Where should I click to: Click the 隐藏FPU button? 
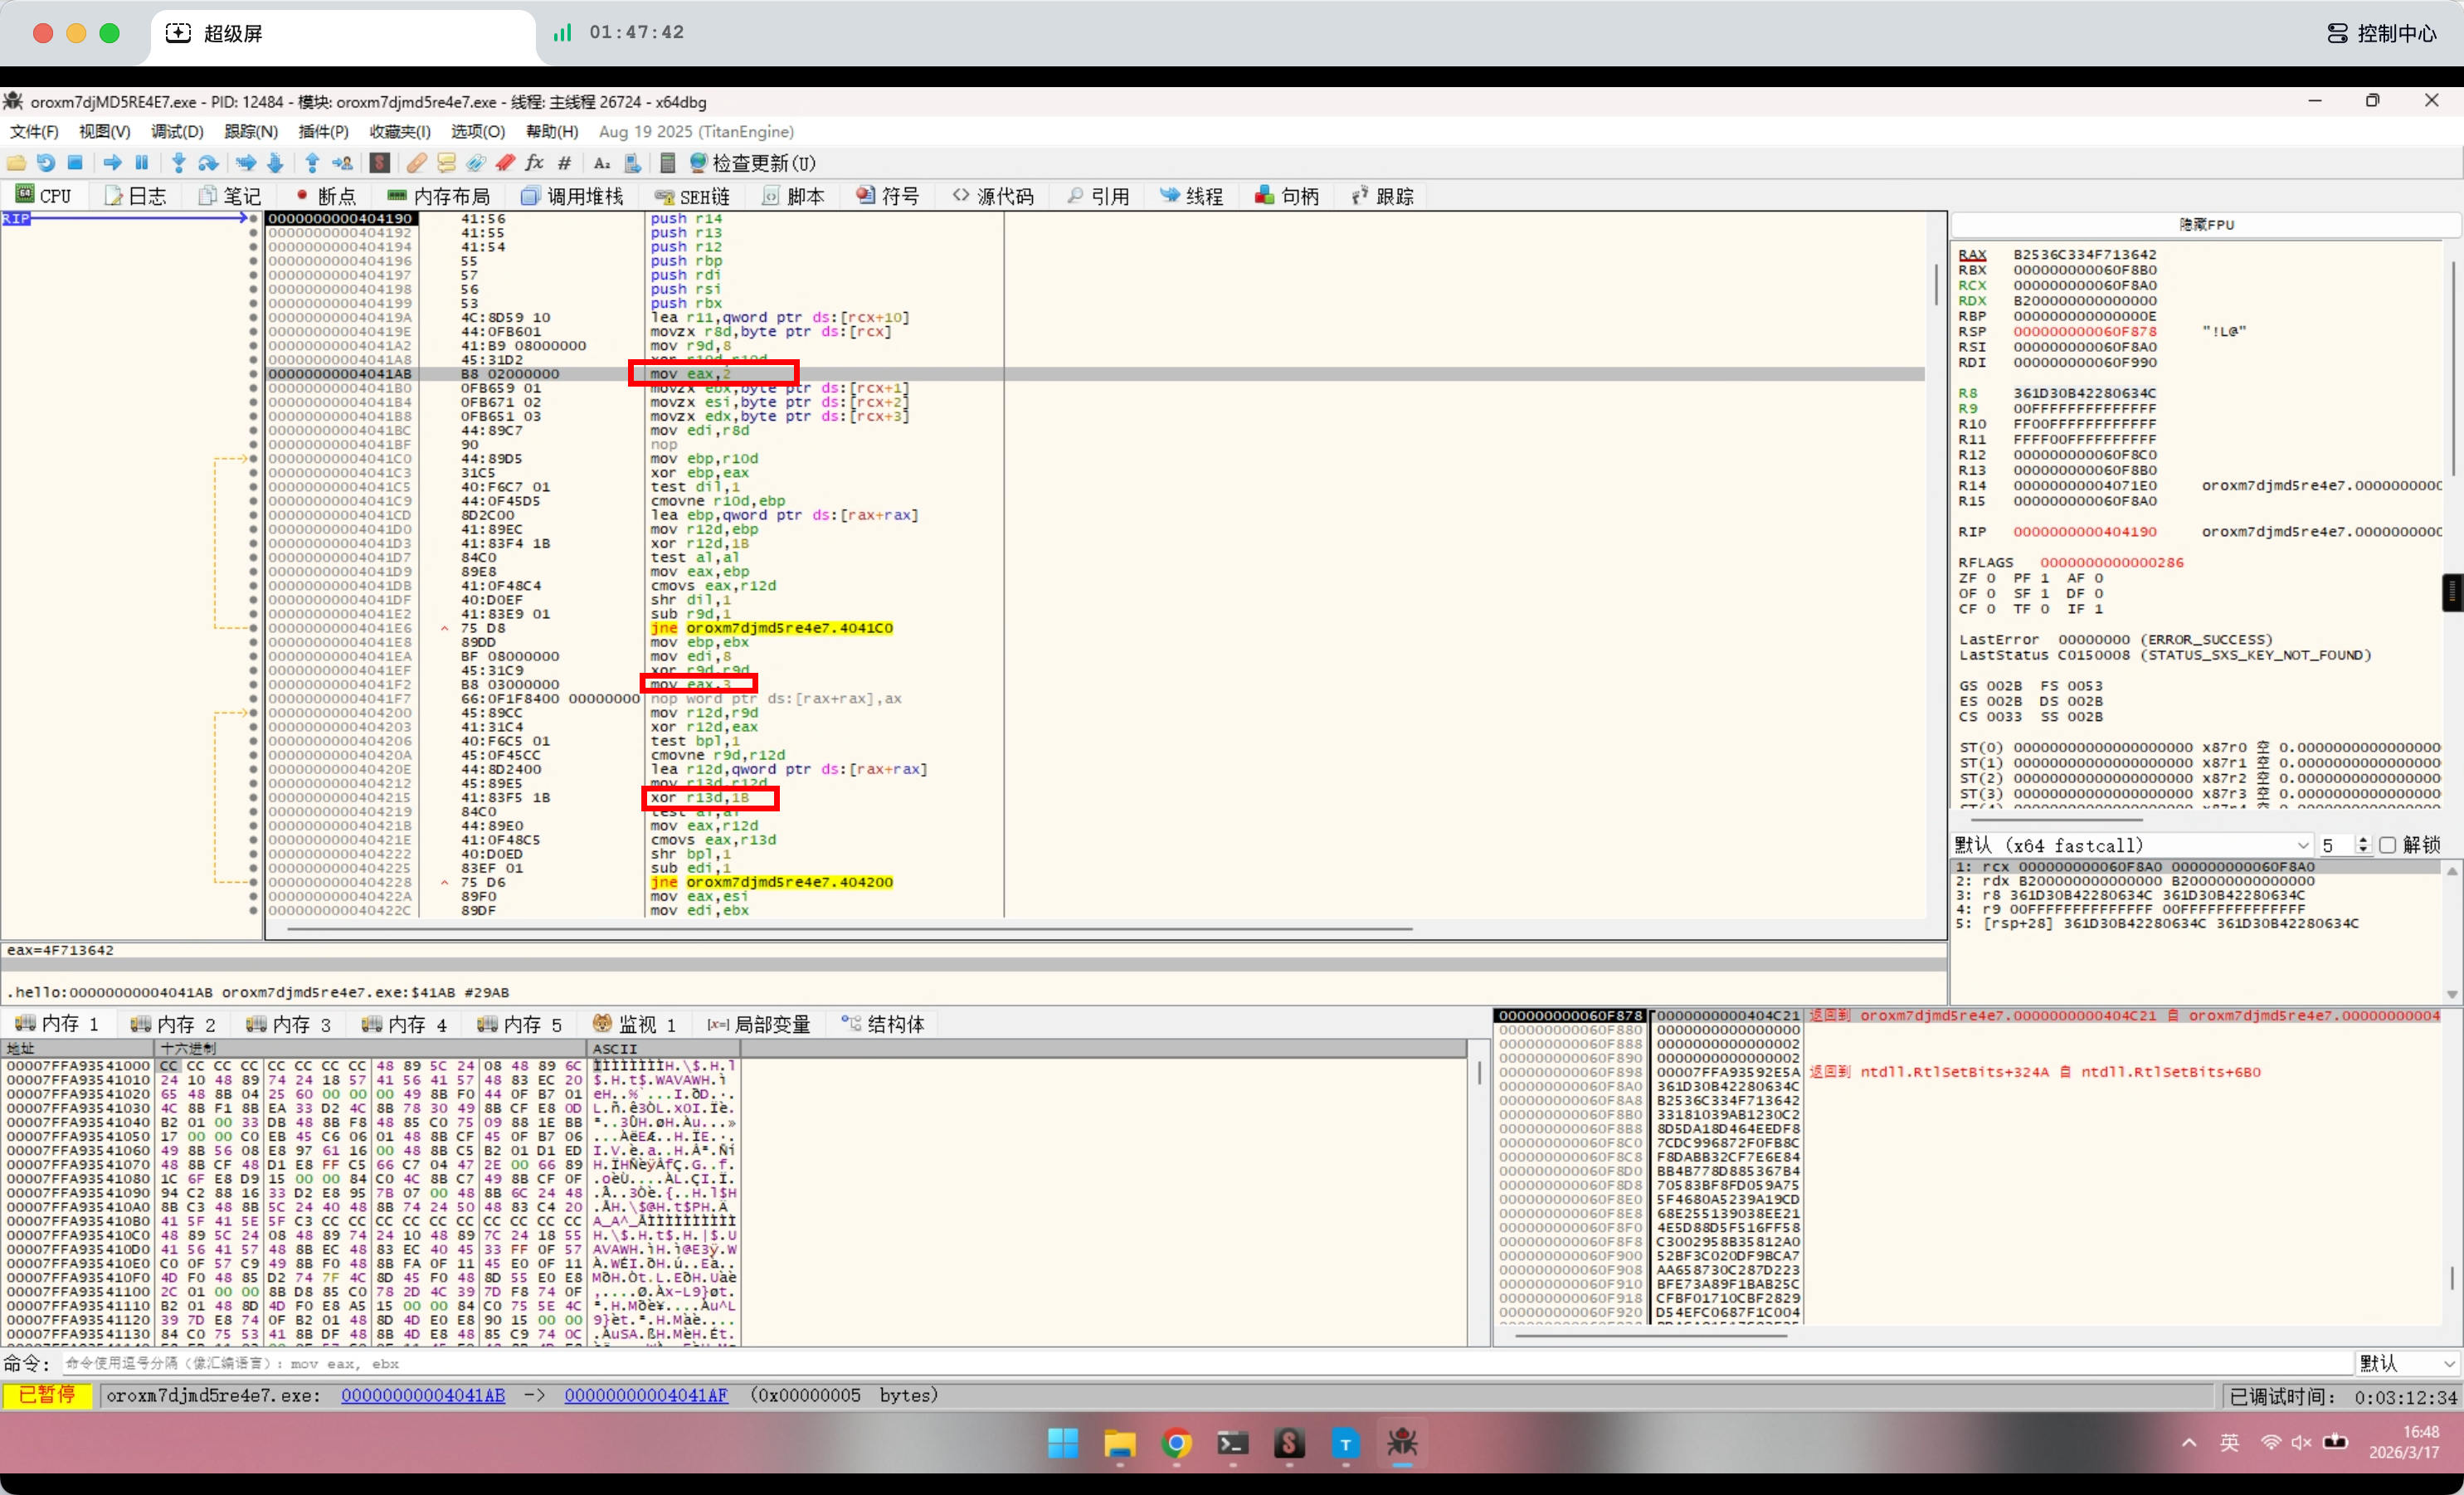(x=2205, y=224)
